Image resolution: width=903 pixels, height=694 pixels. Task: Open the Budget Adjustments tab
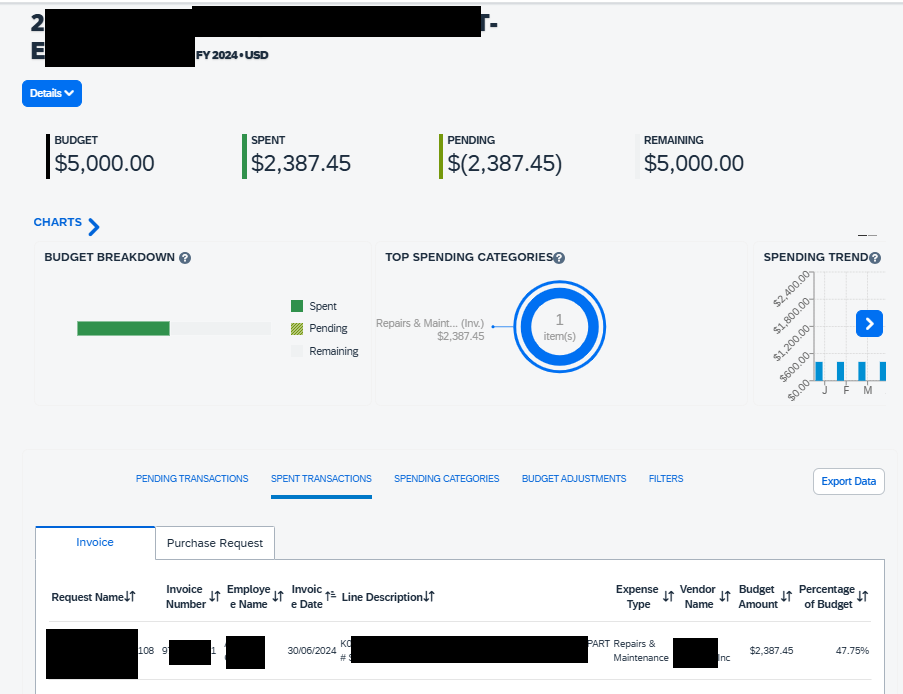[x=574, y=479]
